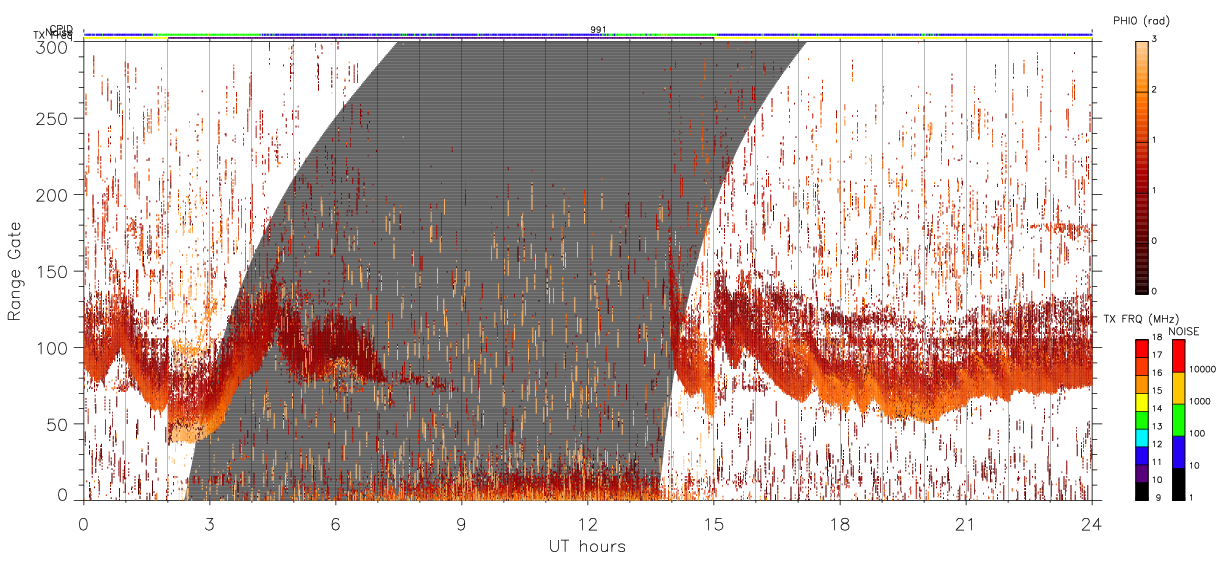Pick the yellow segment of TX FRQ colorbar
Screen dimensions: 1228x567
(1142, 400)
